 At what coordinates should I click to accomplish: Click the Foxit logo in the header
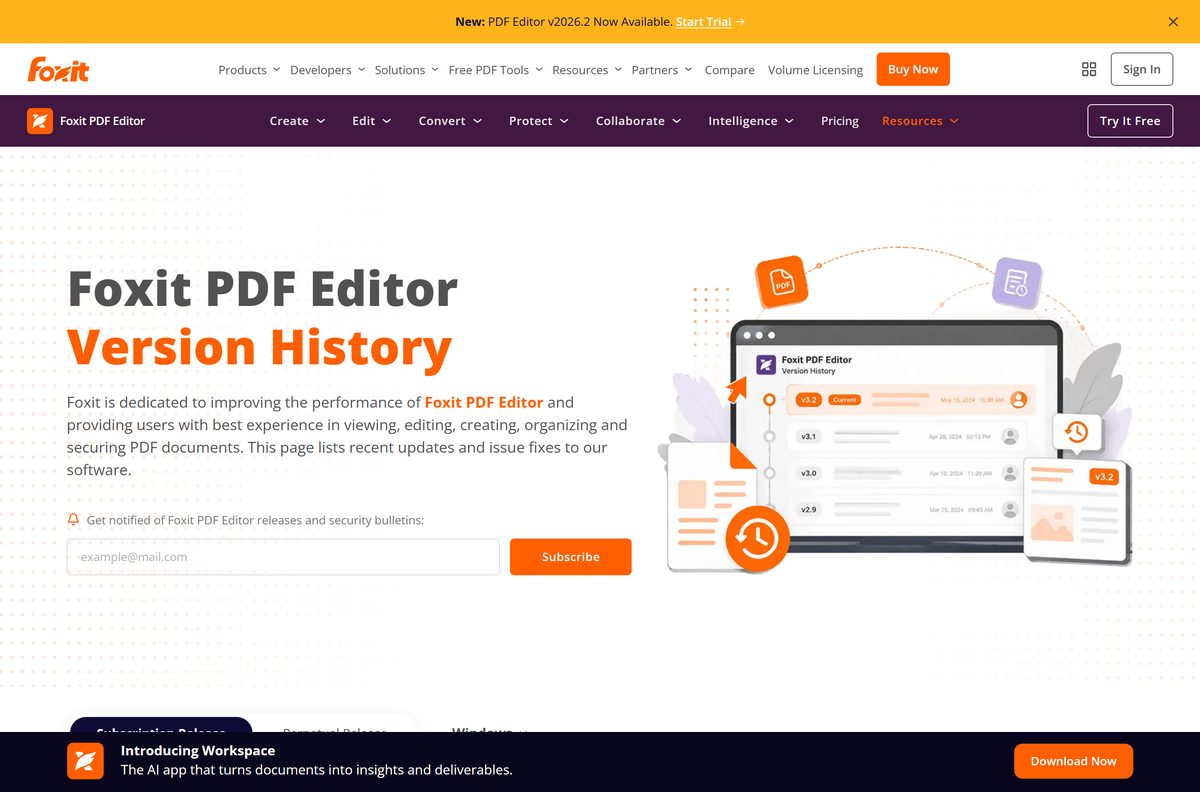(x=58, y=69)
